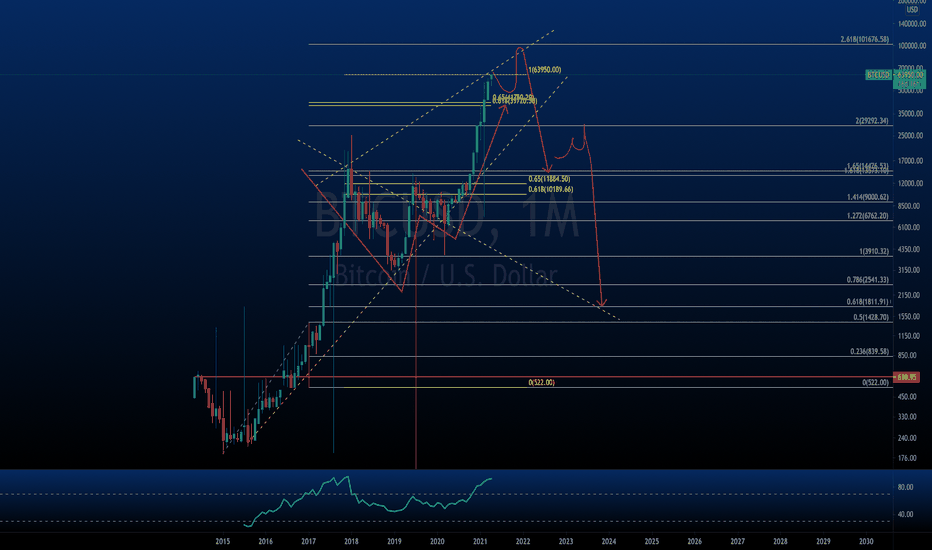
Task: Click the 17000.00 price axis value
Action: tap(911, 161)
